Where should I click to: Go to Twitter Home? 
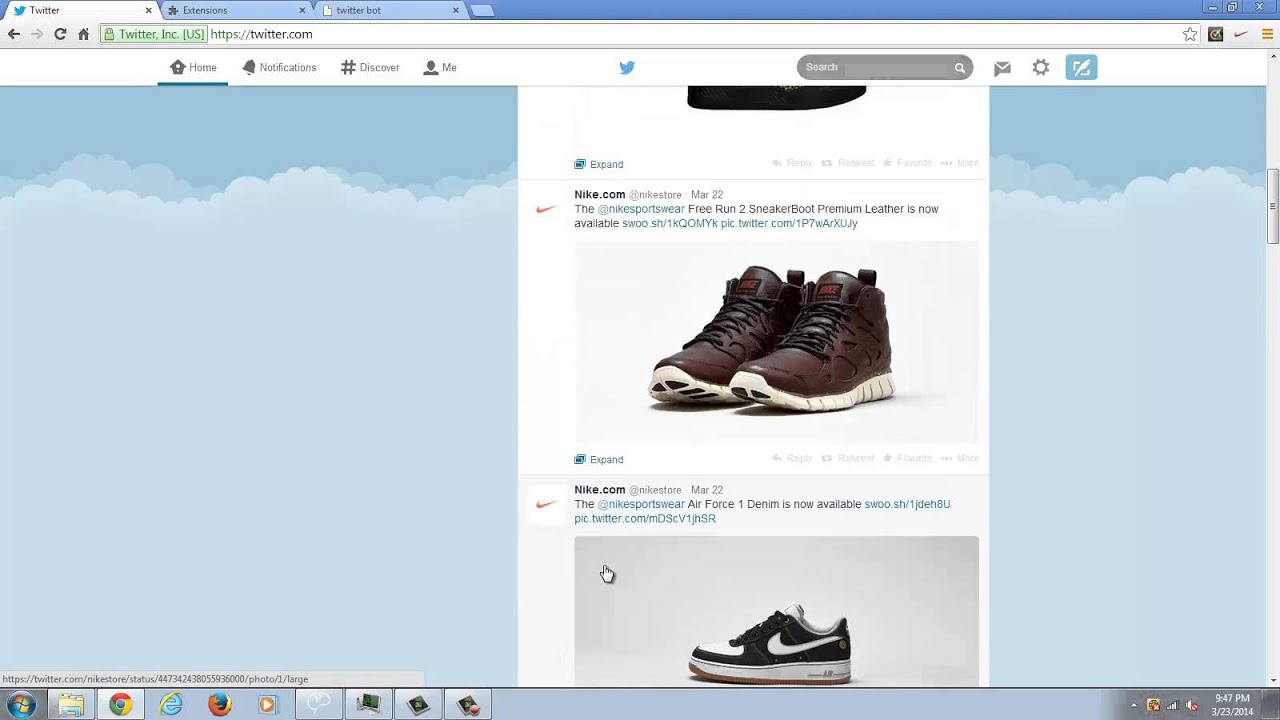pyautogui.click(x=193, y=68)
